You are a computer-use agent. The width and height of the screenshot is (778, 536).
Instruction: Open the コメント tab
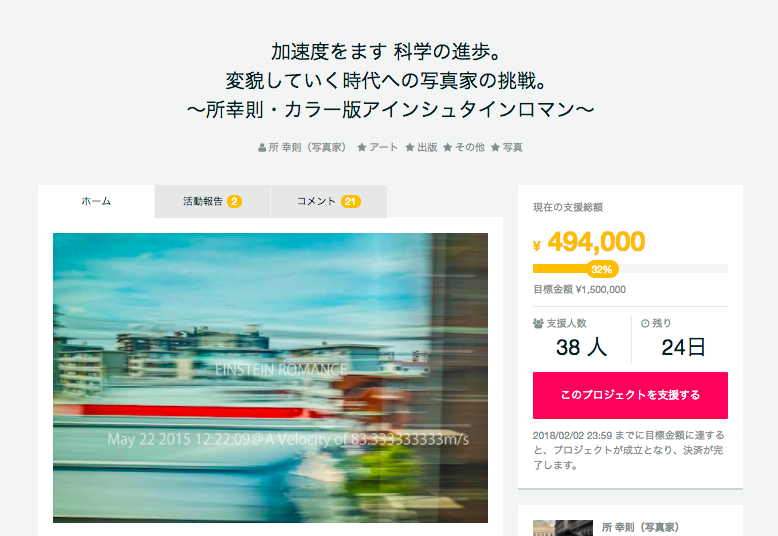click(x=329, y=201)
